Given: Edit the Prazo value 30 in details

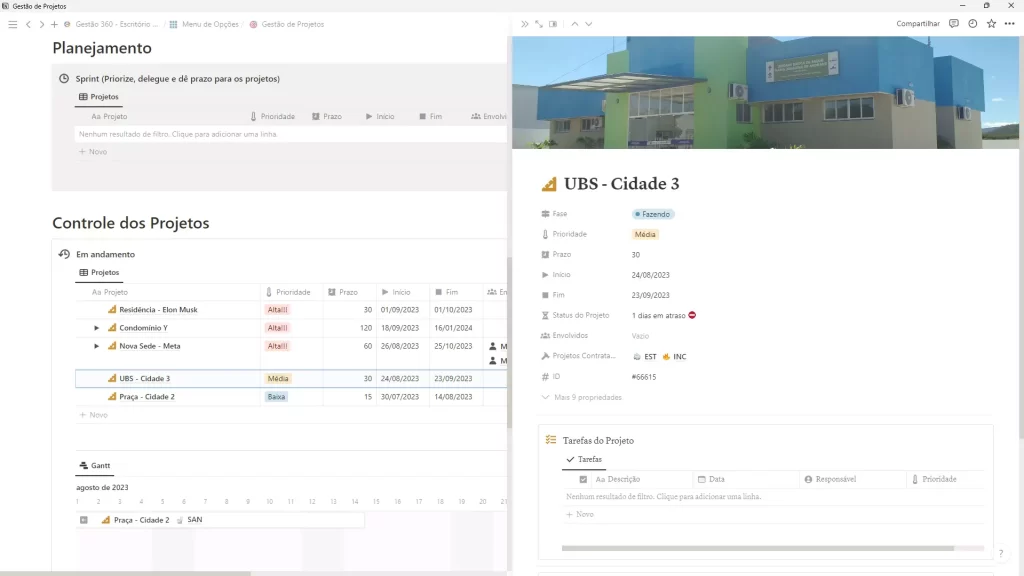Looking at the screenshot, I should (x=635, y=255).
